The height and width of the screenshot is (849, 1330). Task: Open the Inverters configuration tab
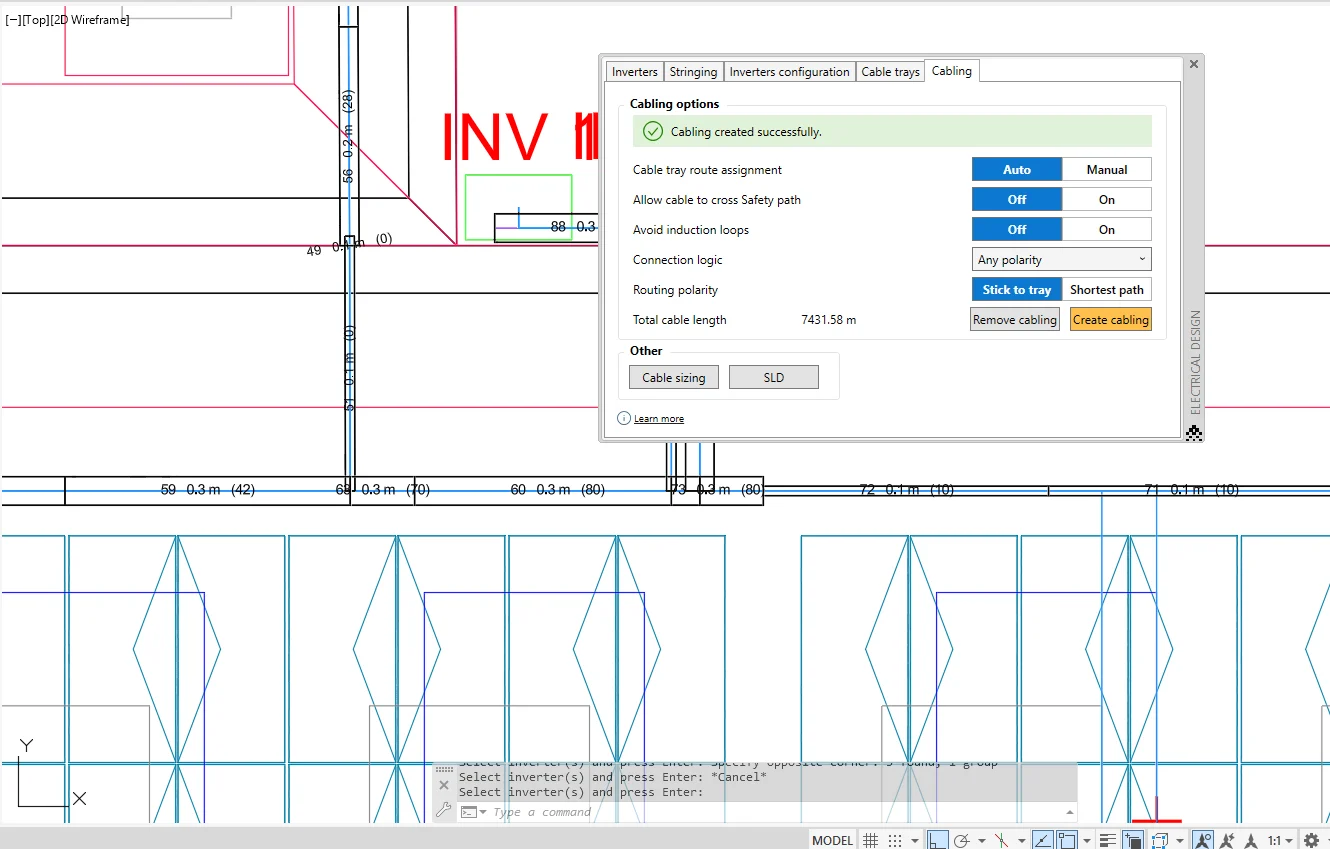[x=789, y=72]
